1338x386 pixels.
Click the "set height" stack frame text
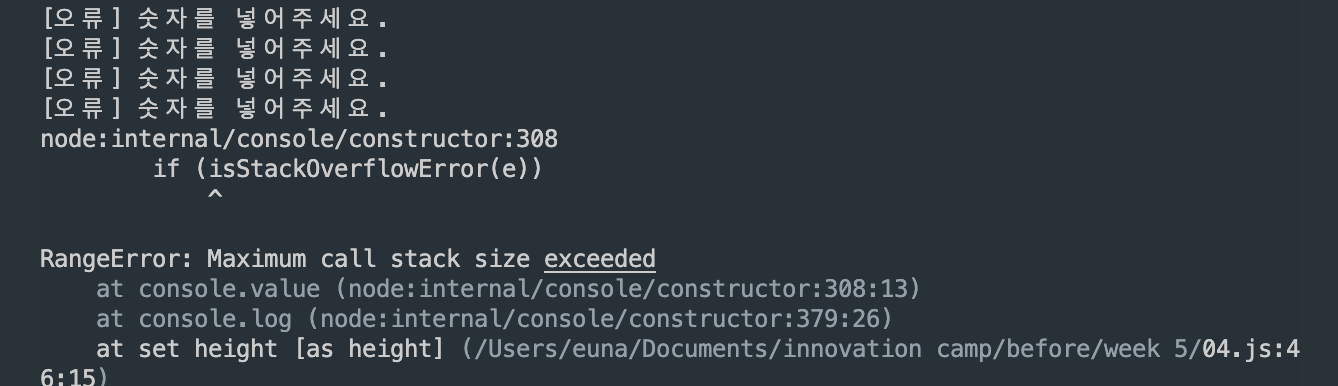[x=208, y=349]
